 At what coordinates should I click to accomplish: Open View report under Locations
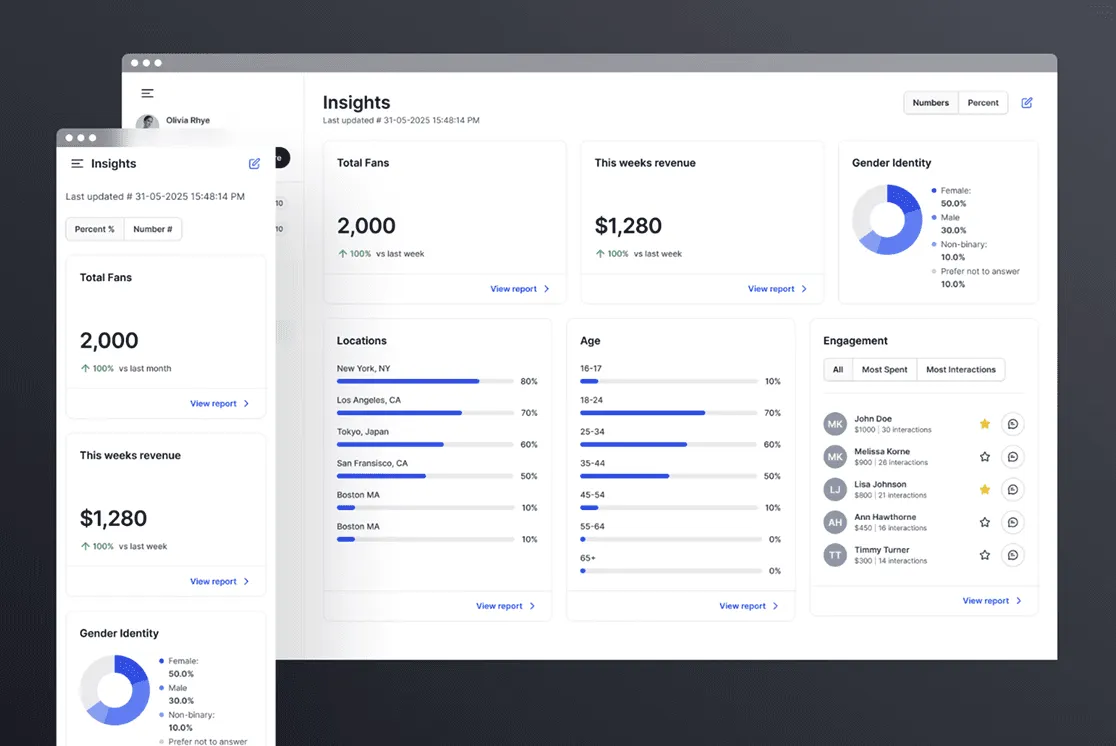click(505, 606)
